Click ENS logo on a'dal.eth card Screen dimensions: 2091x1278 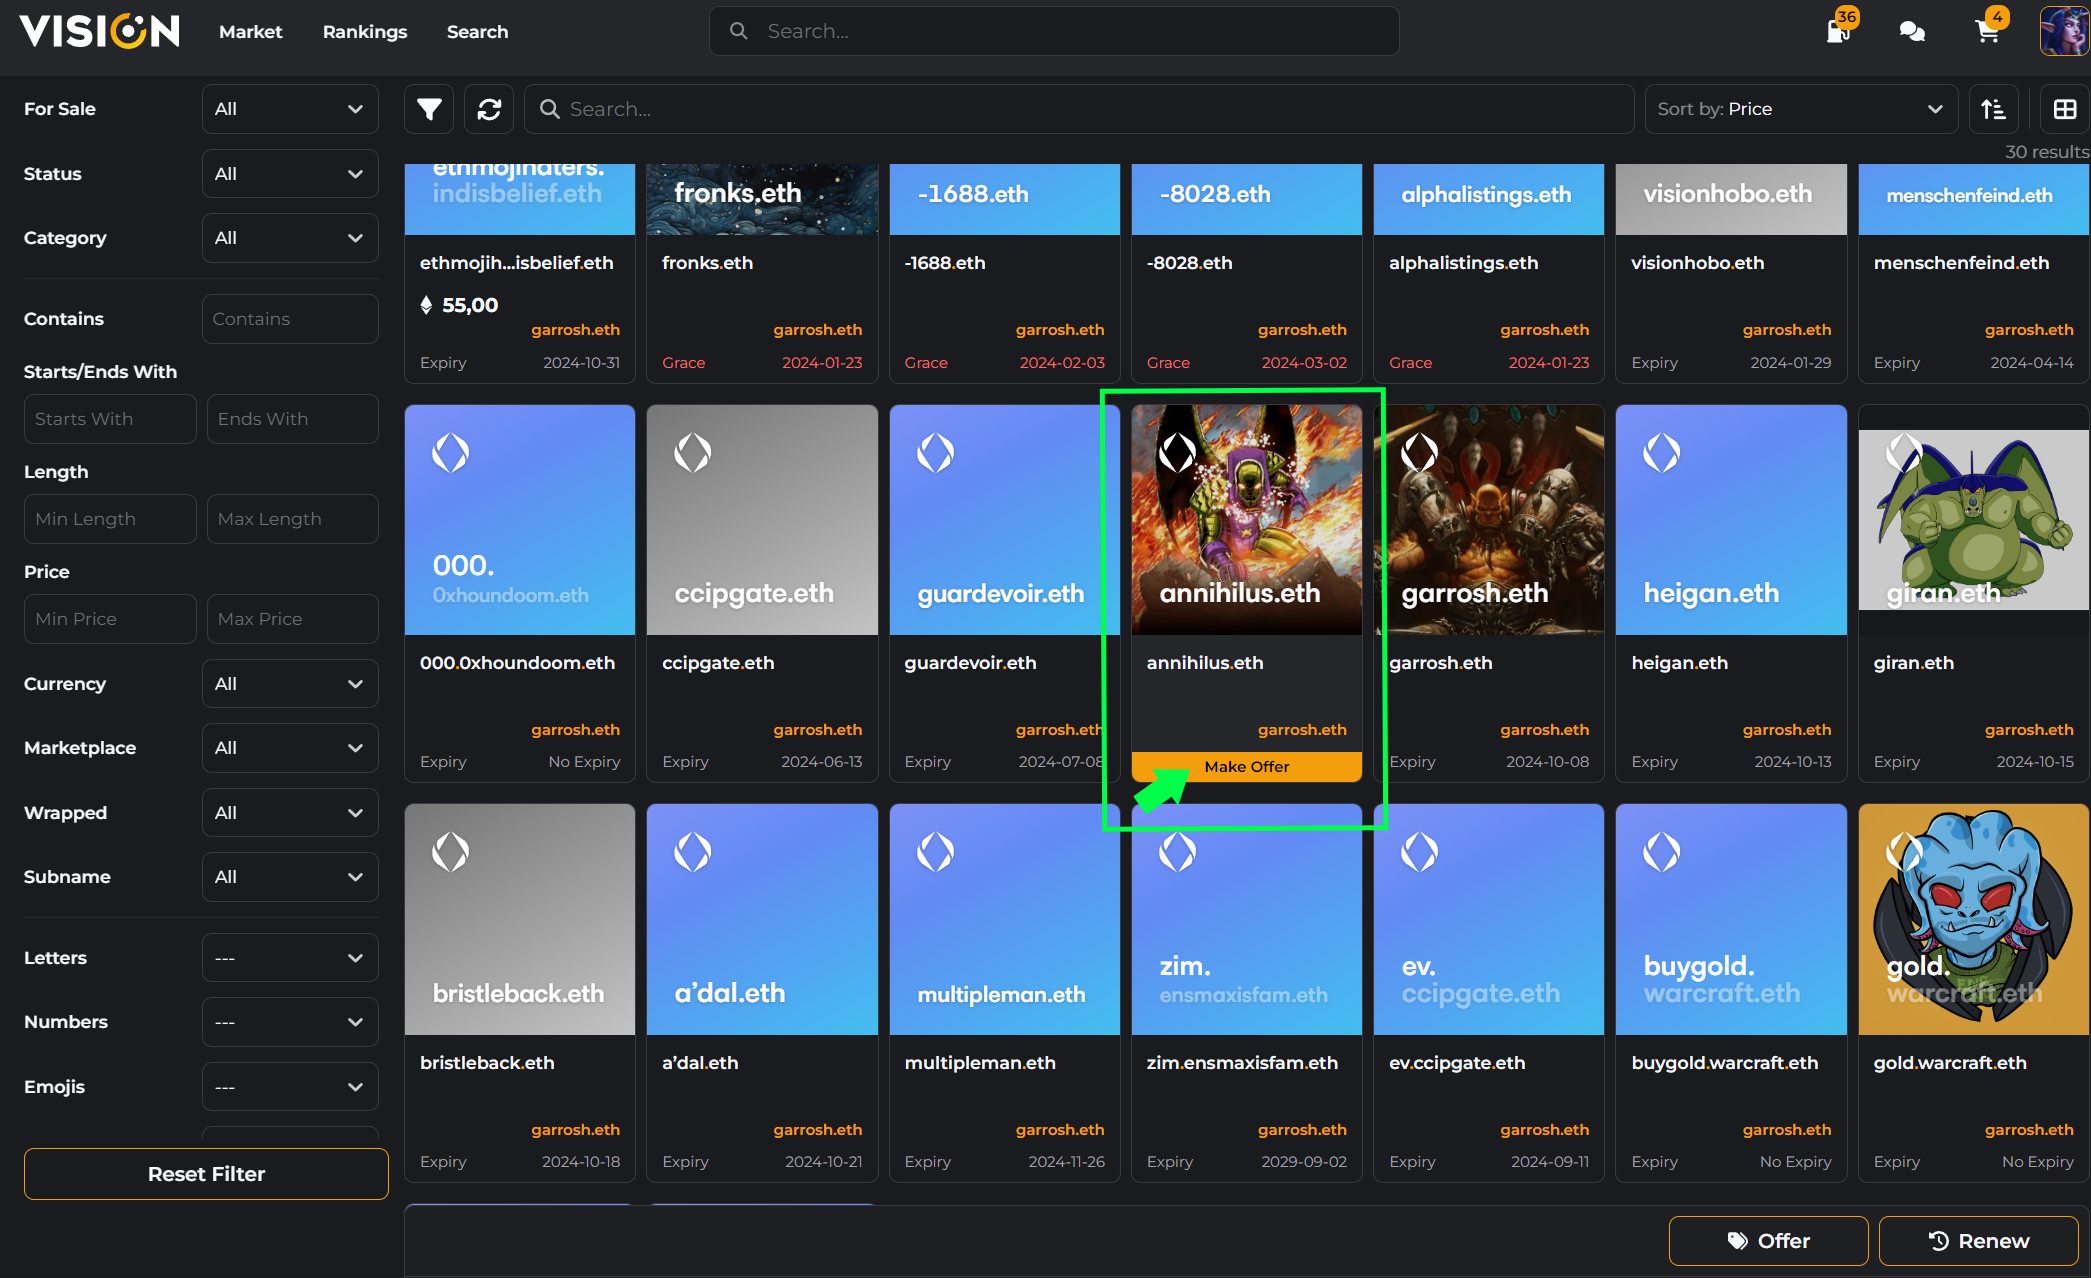click(x=692, y=852)
